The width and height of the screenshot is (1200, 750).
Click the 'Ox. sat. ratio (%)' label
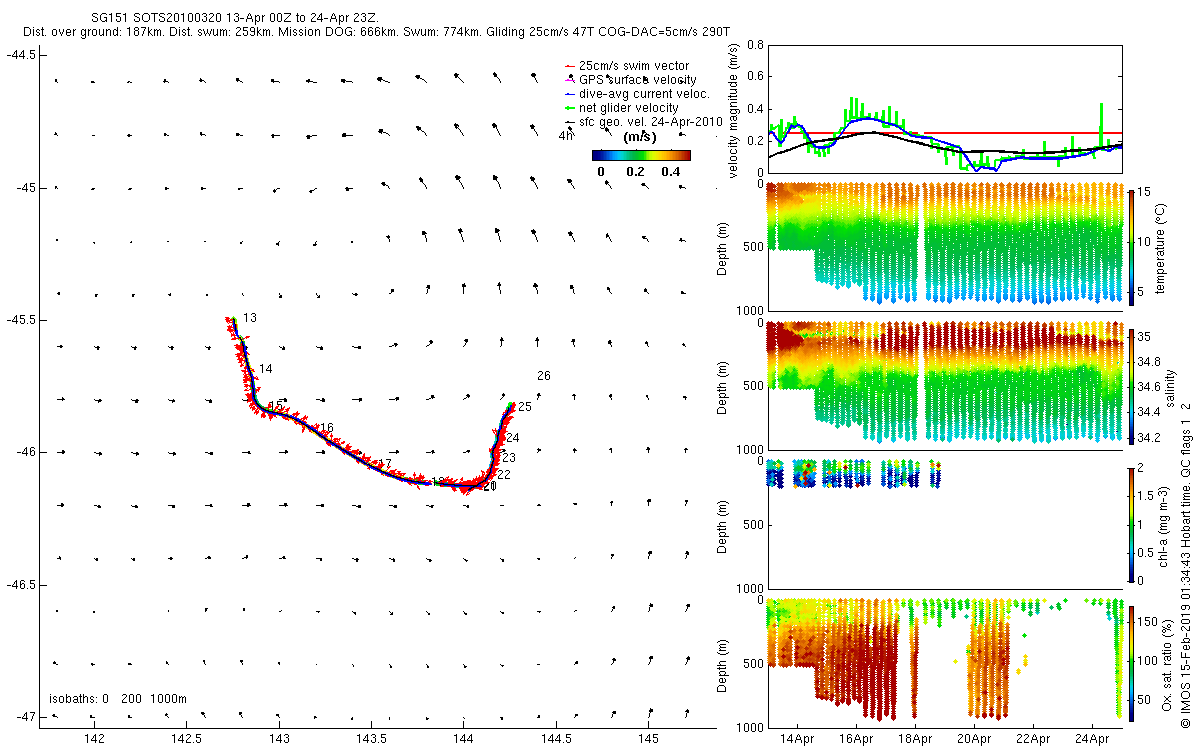click(x=1166, y=664)
